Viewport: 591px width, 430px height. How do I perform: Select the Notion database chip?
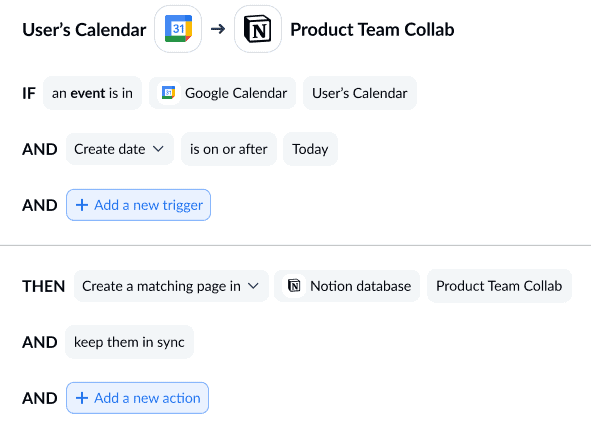[x=347, y=286]
